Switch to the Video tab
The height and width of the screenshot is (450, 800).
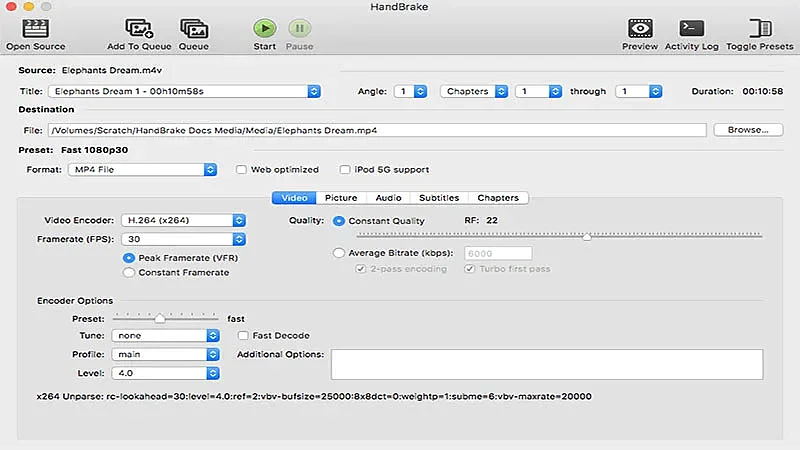294,198
